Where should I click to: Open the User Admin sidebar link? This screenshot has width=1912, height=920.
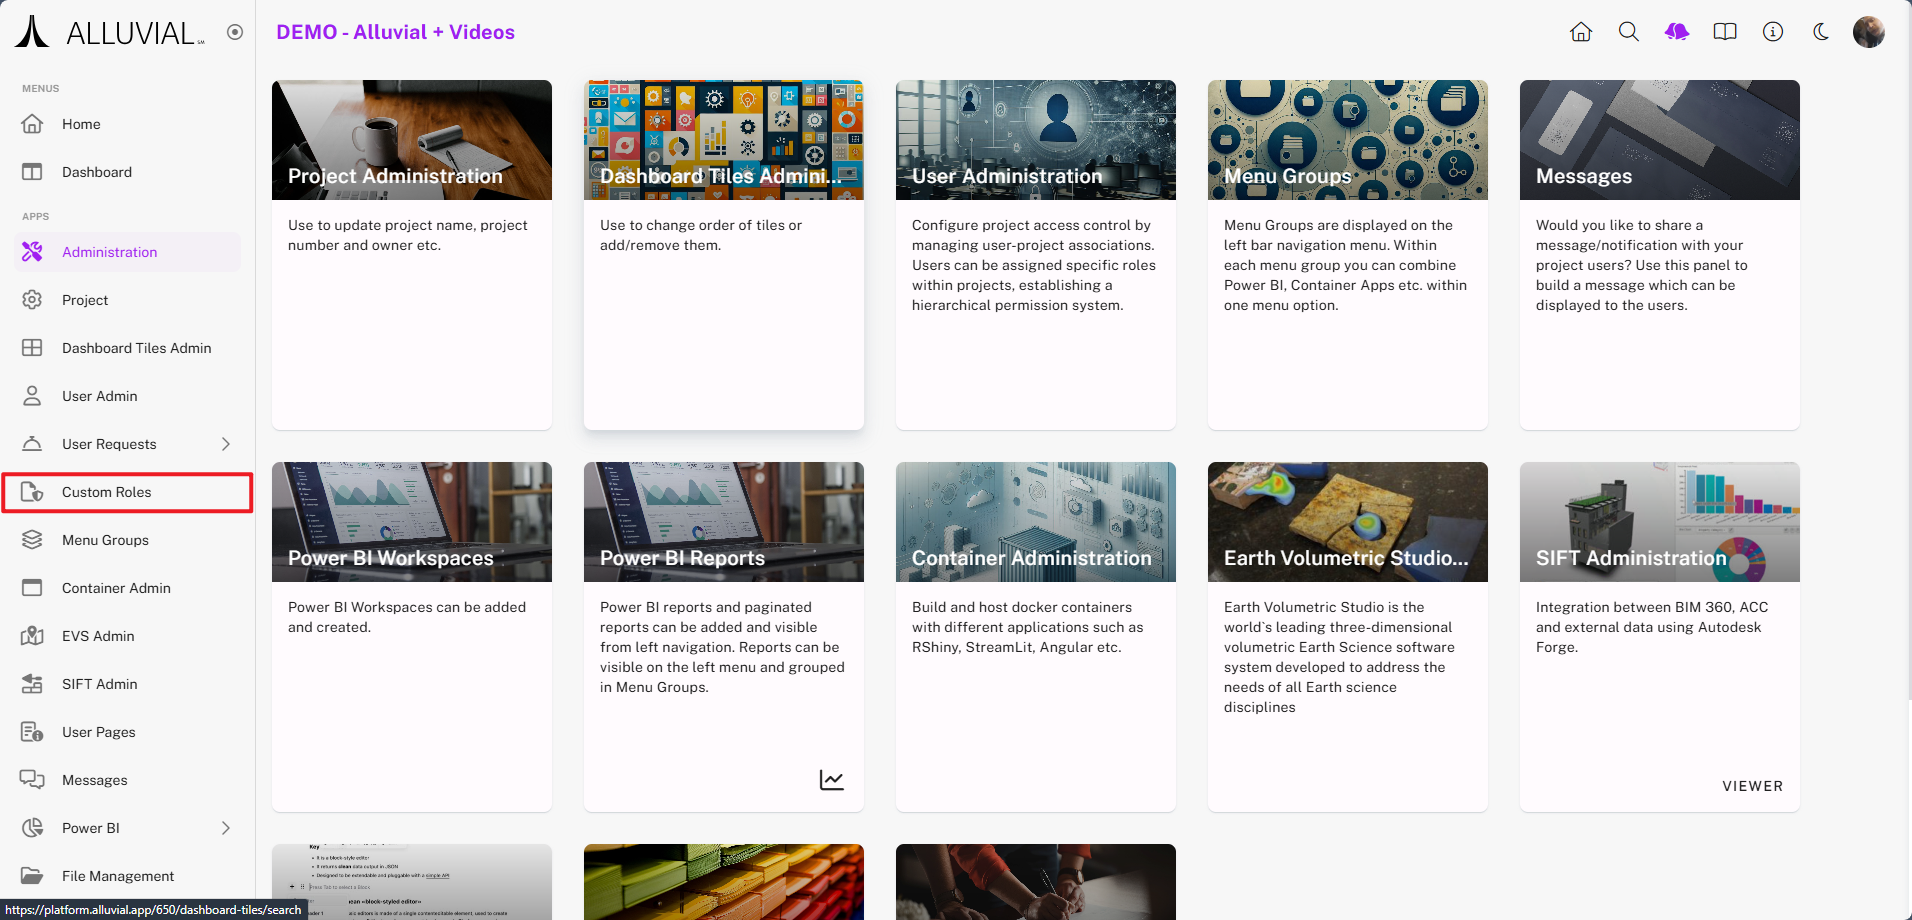point(128,396)
